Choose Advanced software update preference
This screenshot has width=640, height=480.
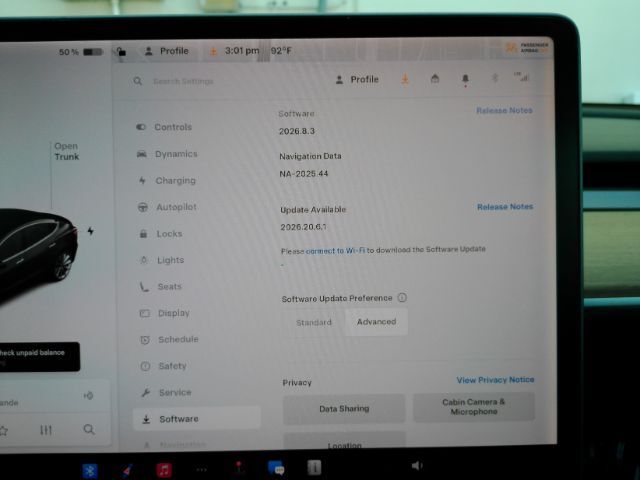coord(376,322)
